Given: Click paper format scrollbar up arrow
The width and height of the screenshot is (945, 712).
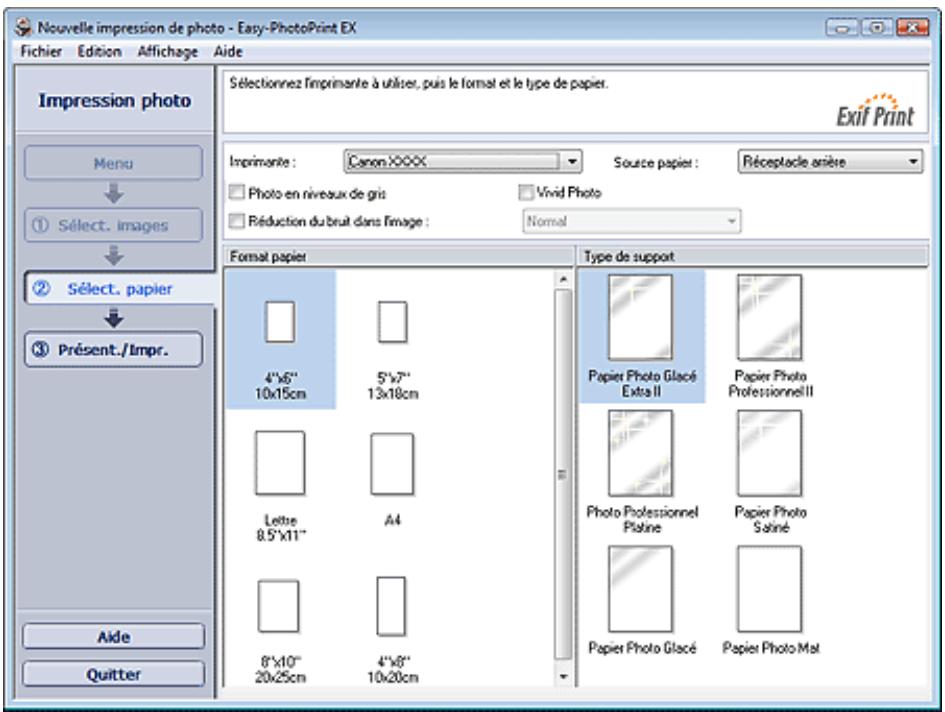Looking at the screenshot, I should click(x=563, y=279).
